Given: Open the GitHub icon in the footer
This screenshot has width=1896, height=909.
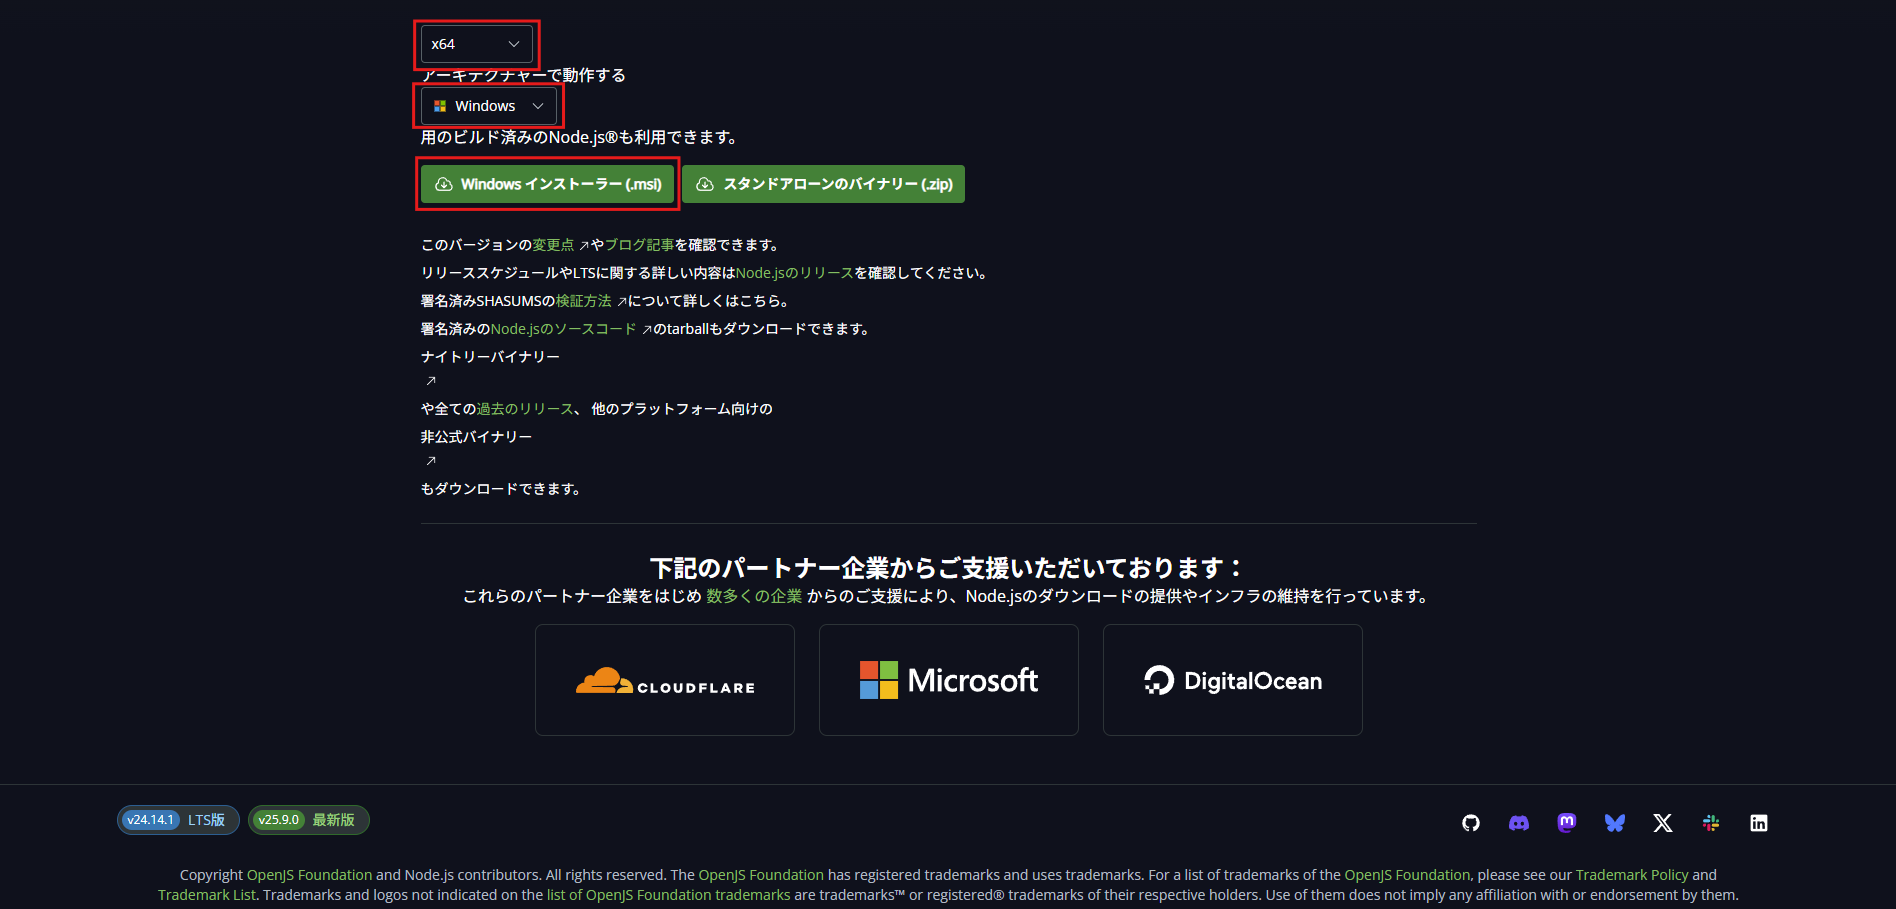Looking at the screenshot, I should [1470, 823].
